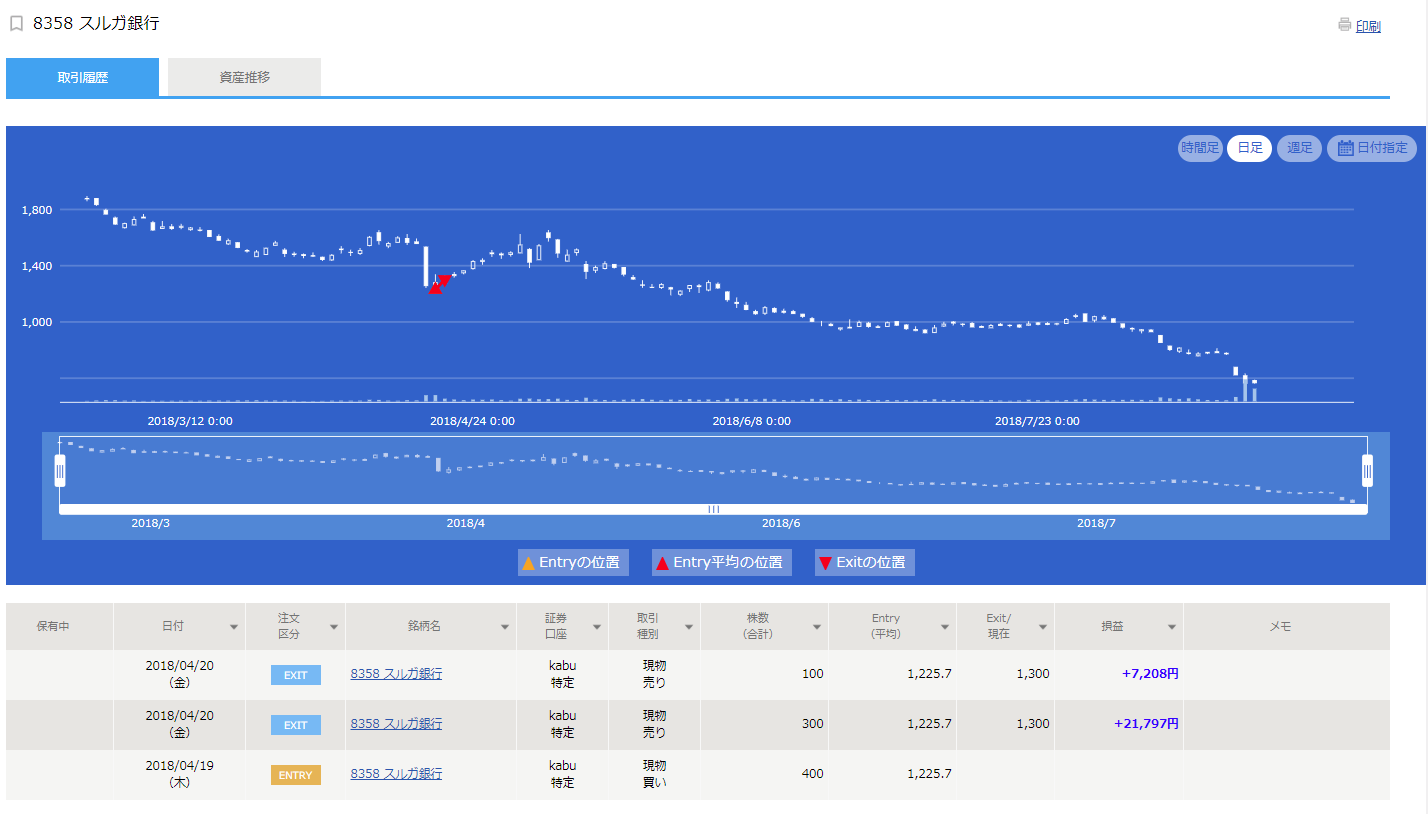Click the bookmark icon beside 8358 スルガ銀行
Viewport: 1428px width, 814px height.
pos(16,24)
